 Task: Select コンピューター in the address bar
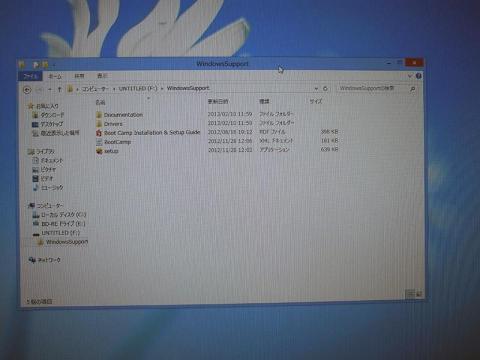(x=95, y=89)
